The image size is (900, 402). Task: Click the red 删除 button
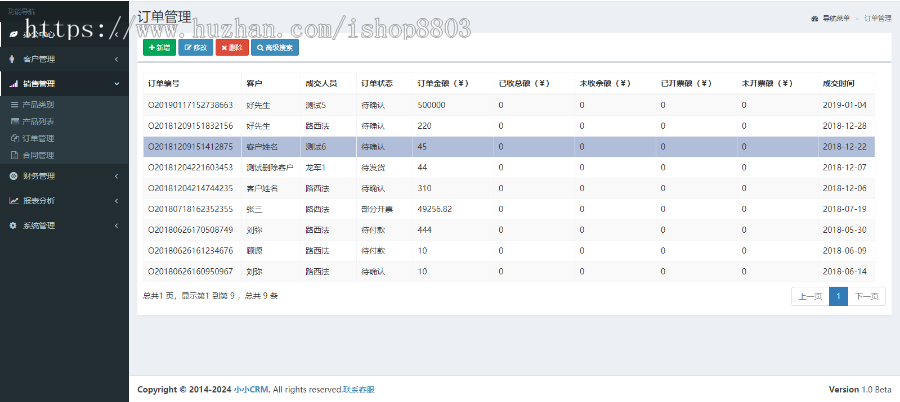pos(232,48)
